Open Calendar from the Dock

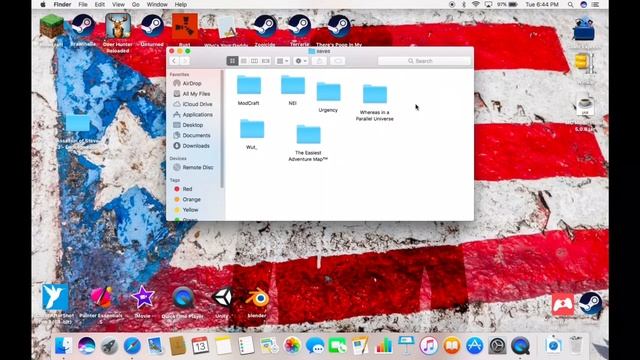200,346
